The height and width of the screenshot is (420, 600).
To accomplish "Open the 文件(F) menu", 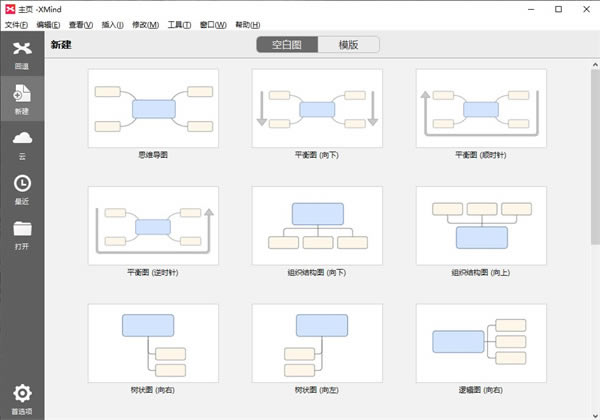I will click(x=17, y=24).
